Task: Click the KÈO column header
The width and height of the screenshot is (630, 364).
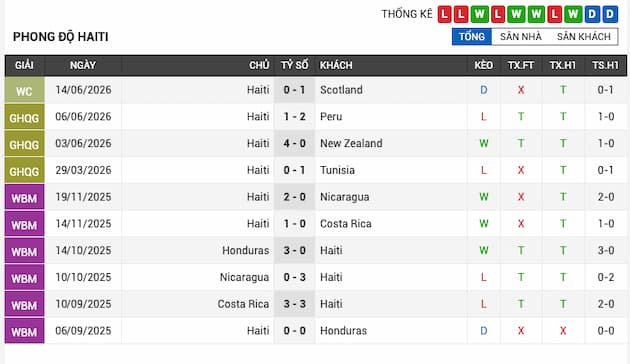Action: (483, 65)
